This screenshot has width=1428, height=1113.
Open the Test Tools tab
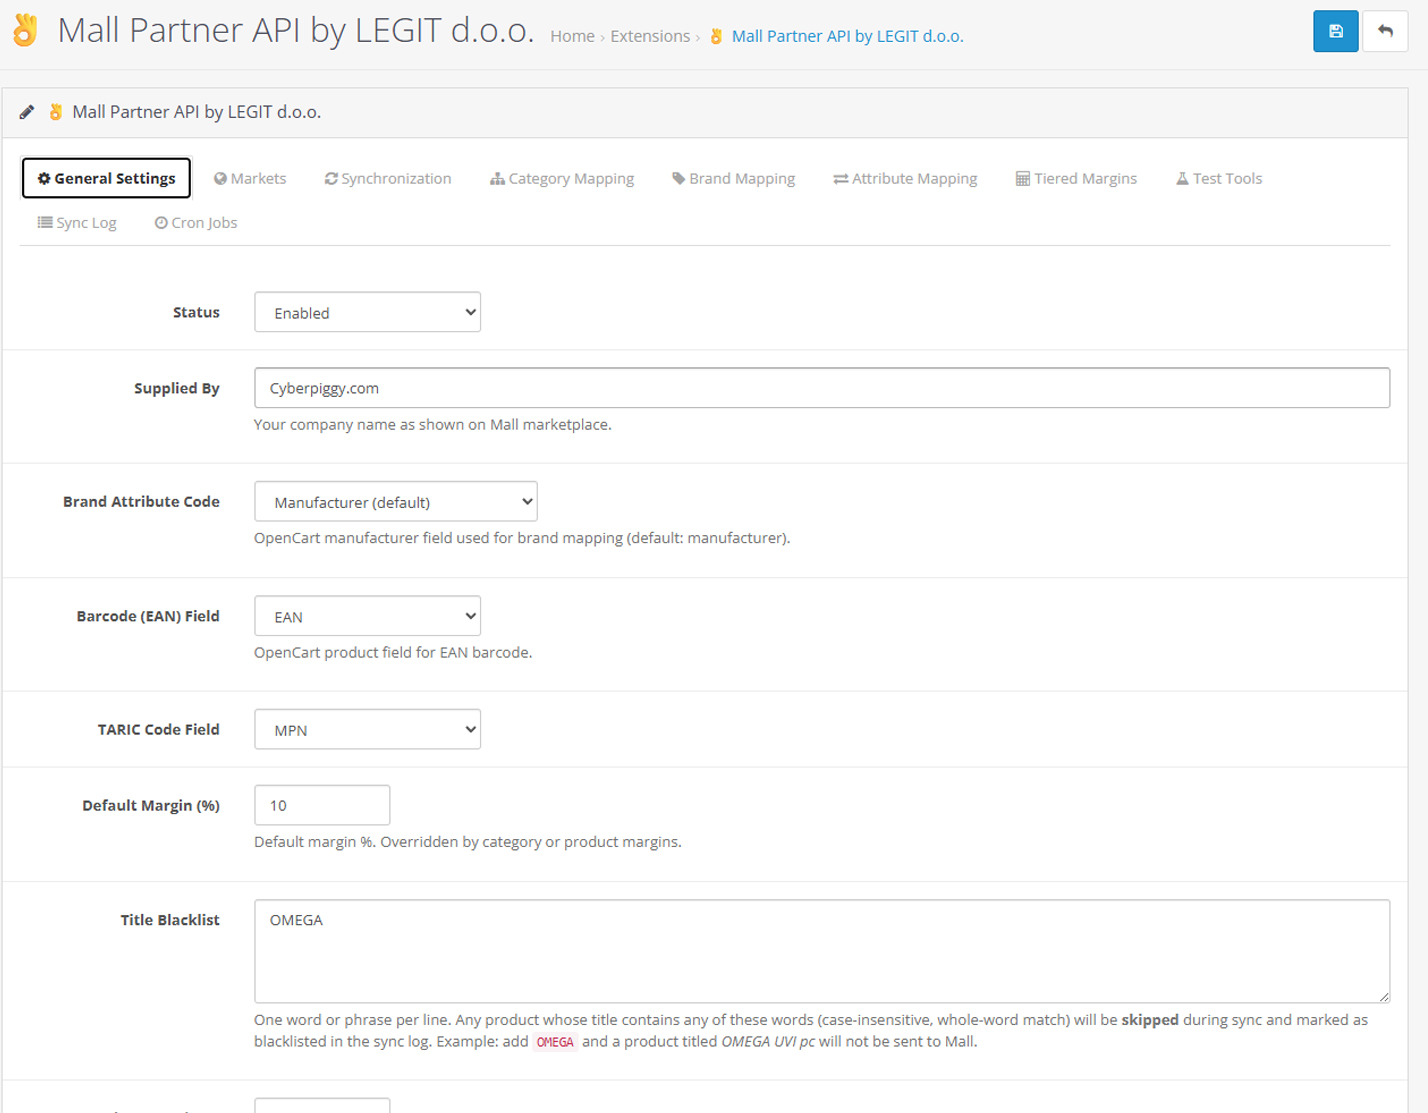1219,178
